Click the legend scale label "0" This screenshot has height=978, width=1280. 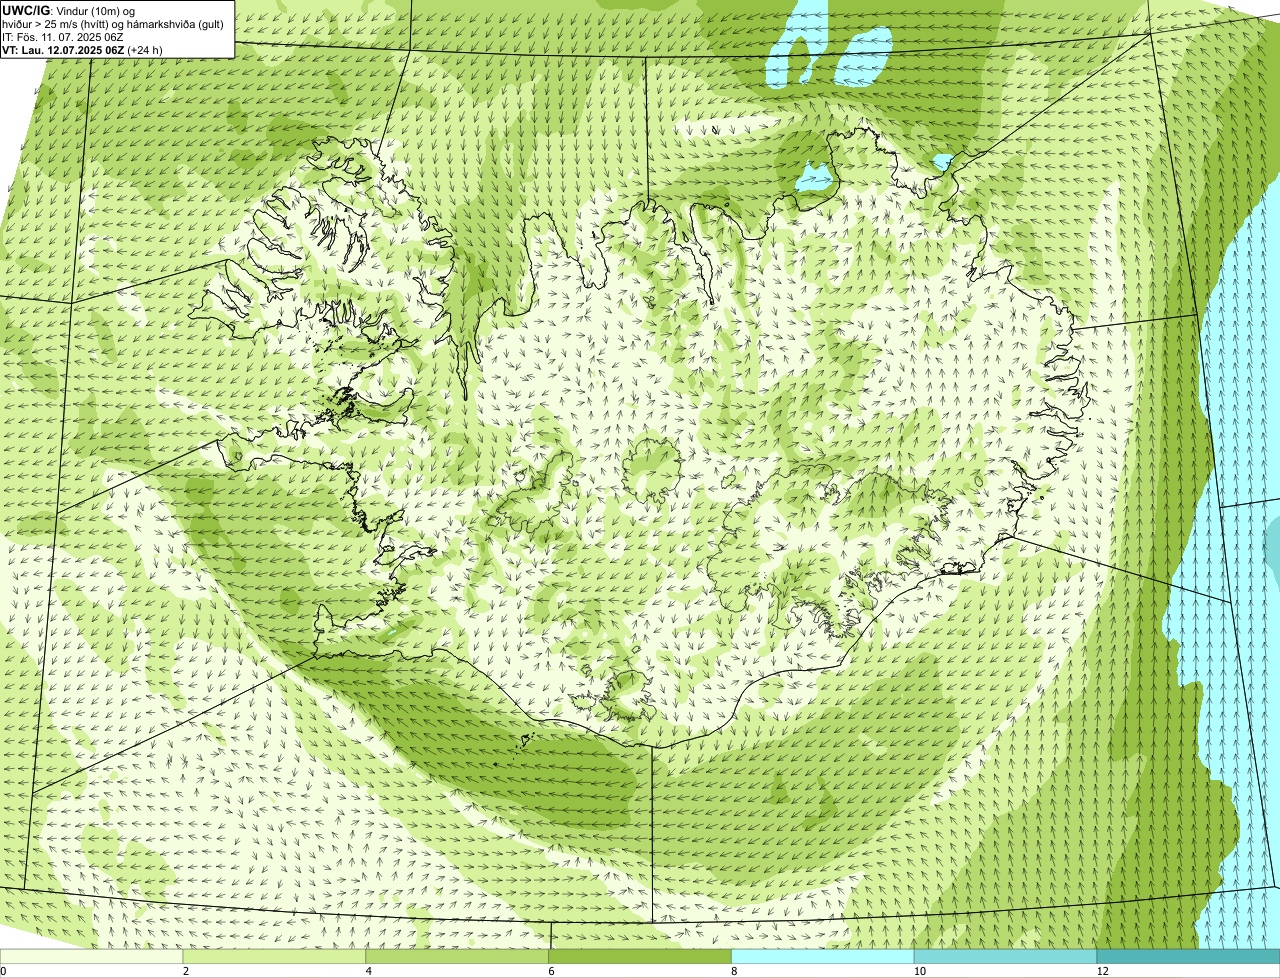3,971
